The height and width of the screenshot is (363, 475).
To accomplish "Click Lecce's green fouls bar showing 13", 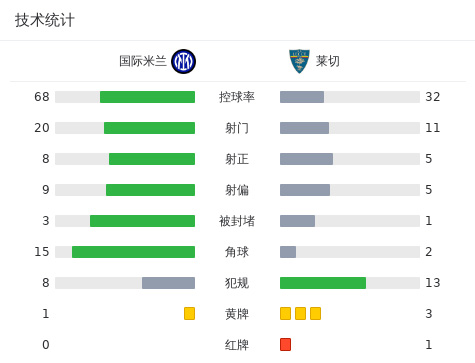I will coord(323,283).
